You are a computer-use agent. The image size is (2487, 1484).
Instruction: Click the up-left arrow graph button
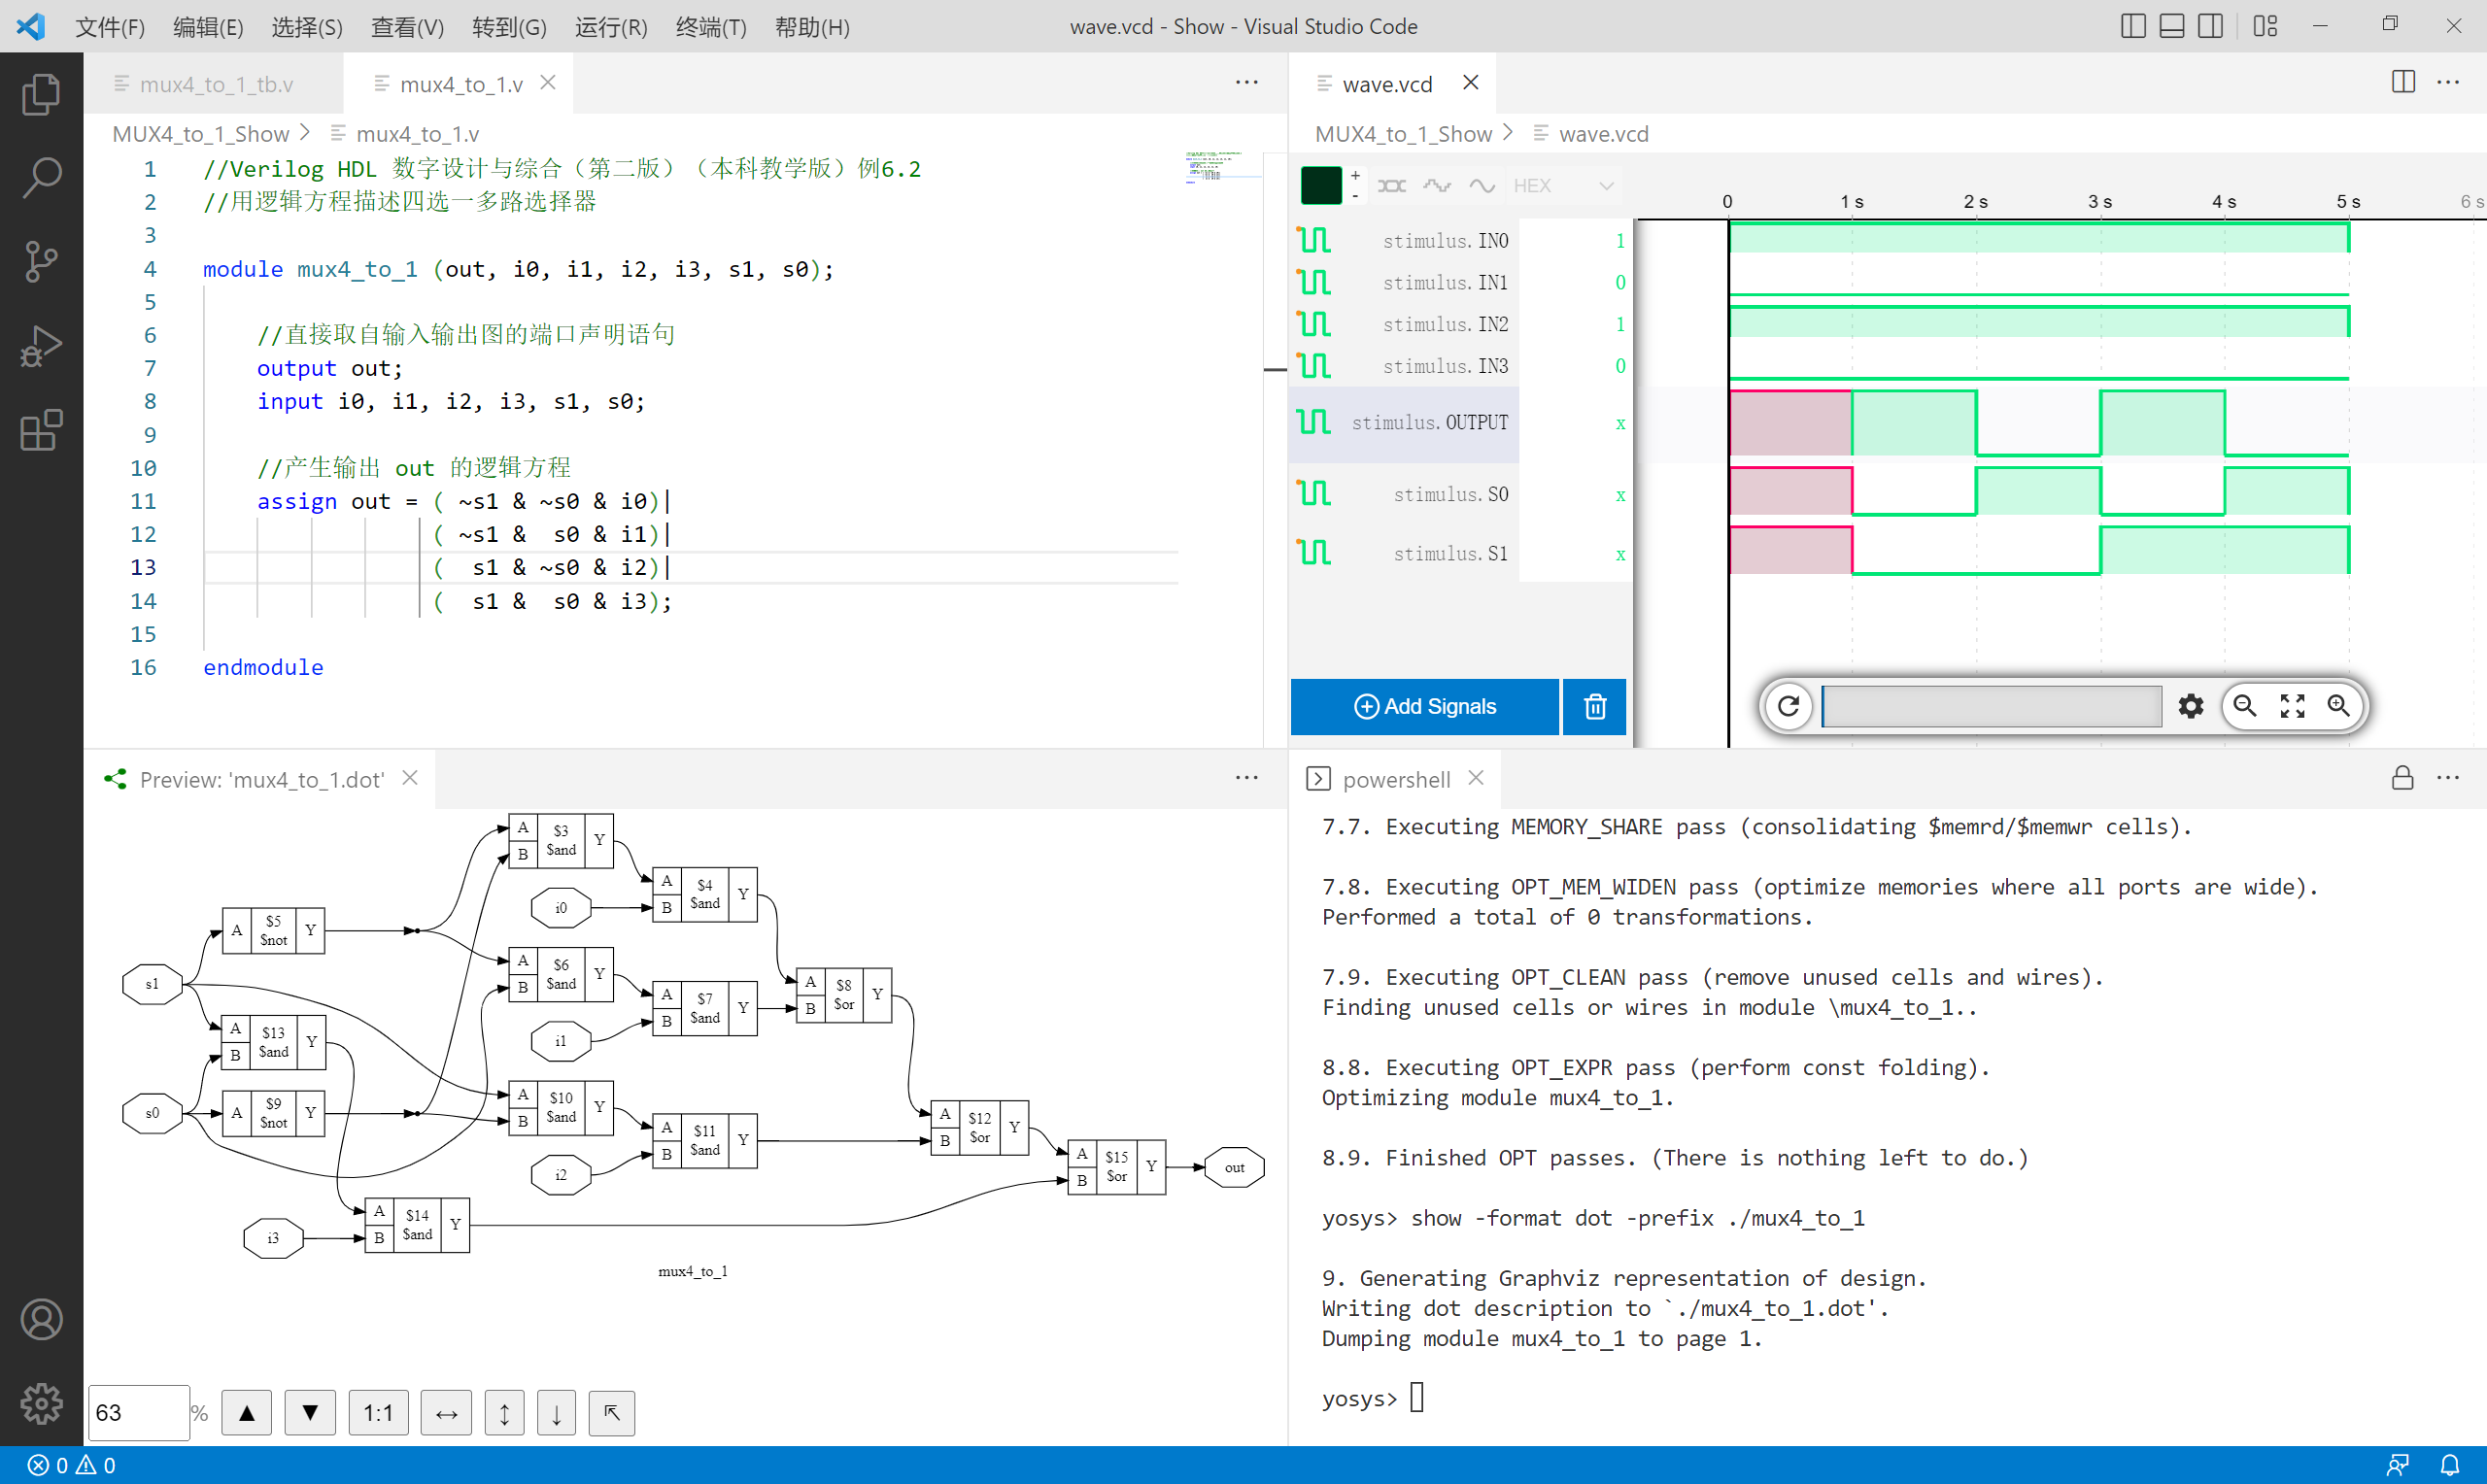point(612,1413)
